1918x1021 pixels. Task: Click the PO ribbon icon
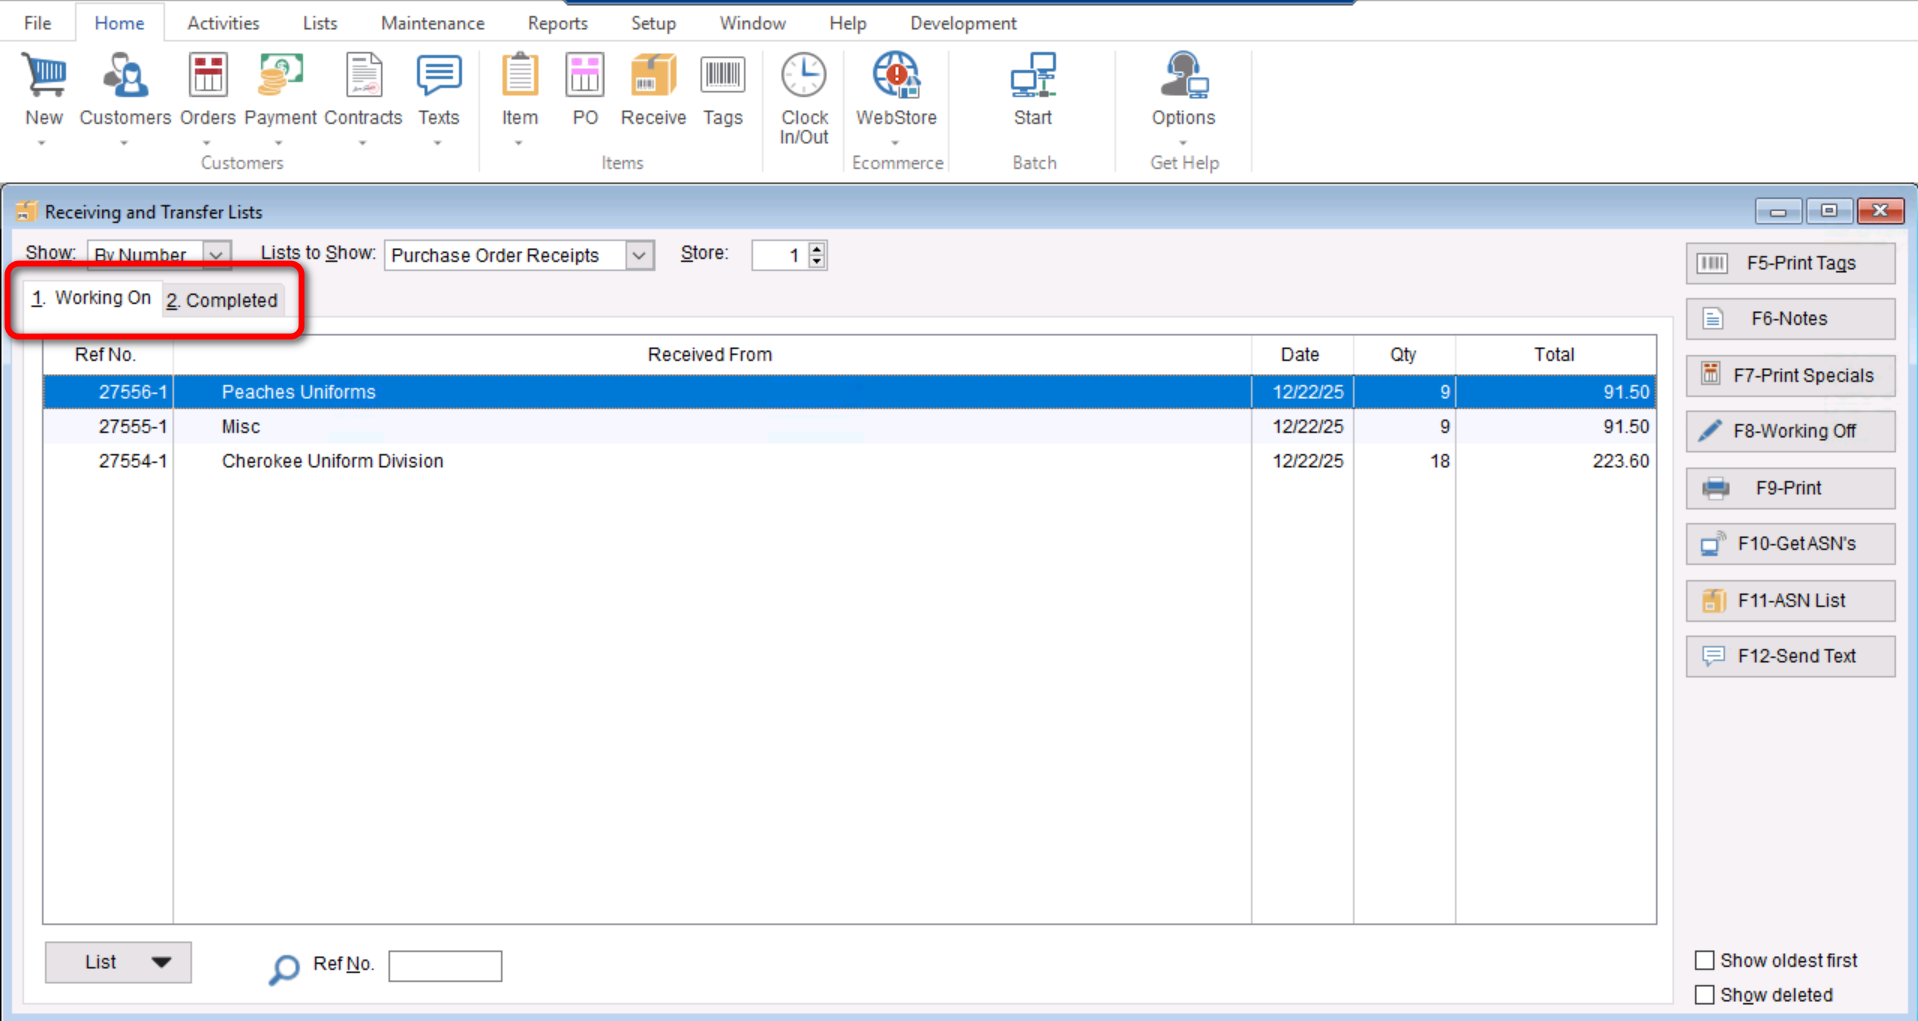585,77
